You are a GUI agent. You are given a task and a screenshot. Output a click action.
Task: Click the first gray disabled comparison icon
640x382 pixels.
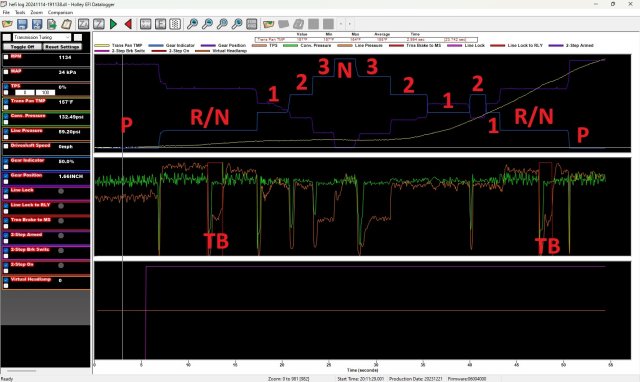pos(284,24)
